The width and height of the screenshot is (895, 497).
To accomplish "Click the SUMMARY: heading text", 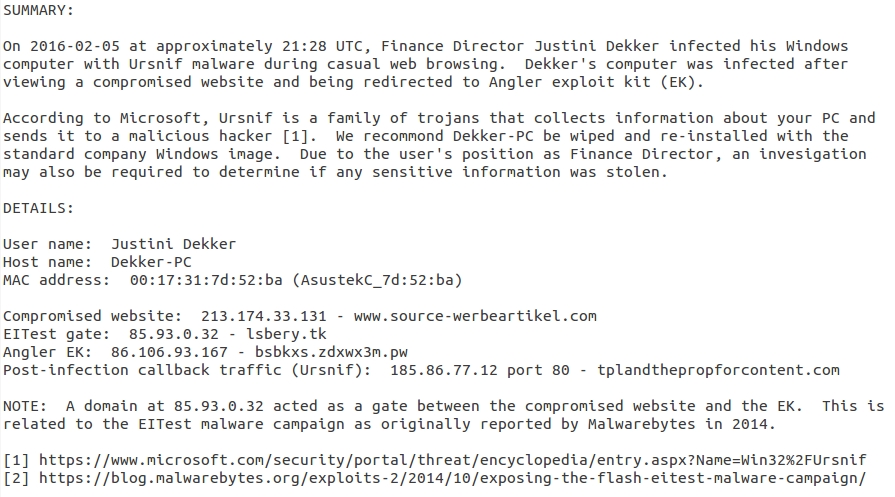I will tap(38, 10).
